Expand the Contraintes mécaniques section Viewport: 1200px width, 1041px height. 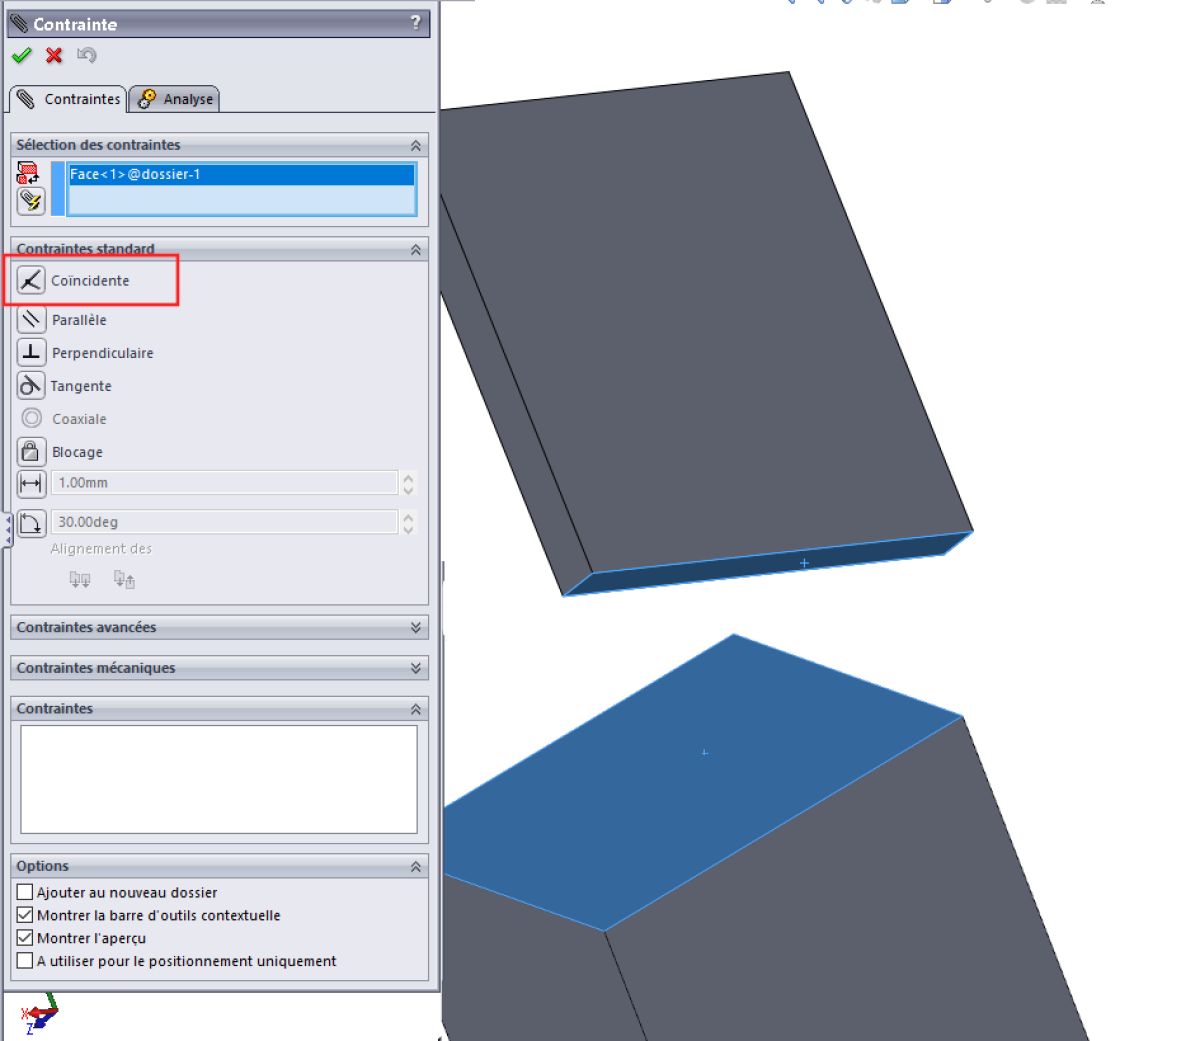(x=415, y=668)
